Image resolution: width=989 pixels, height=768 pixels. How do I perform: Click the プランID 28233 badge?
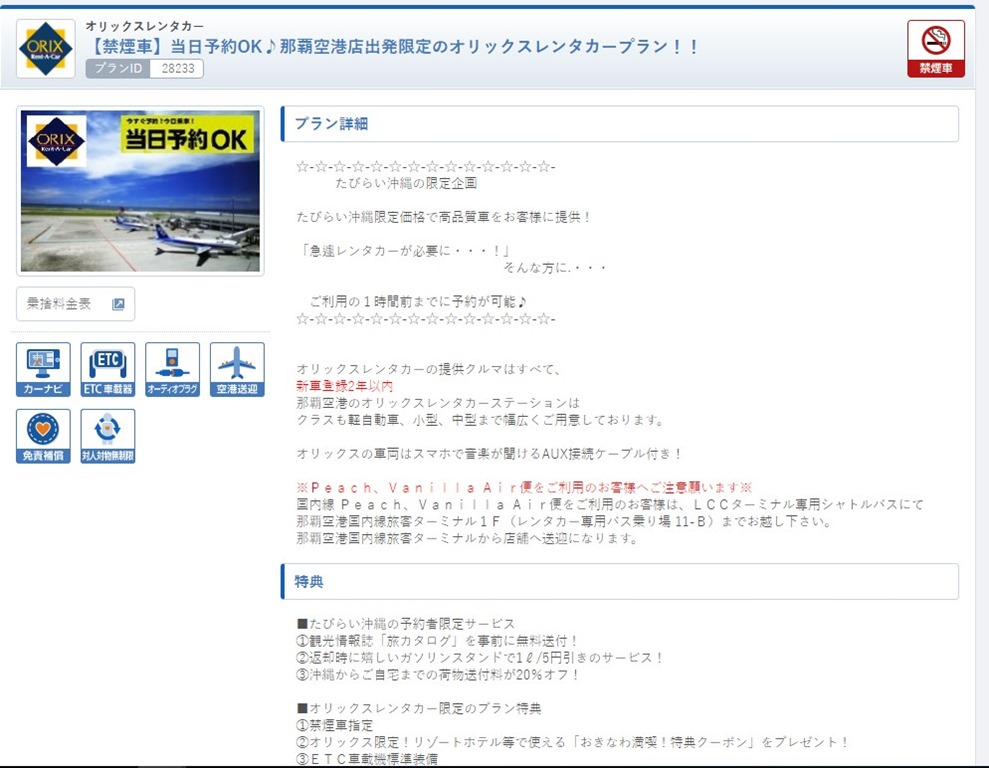145,69
